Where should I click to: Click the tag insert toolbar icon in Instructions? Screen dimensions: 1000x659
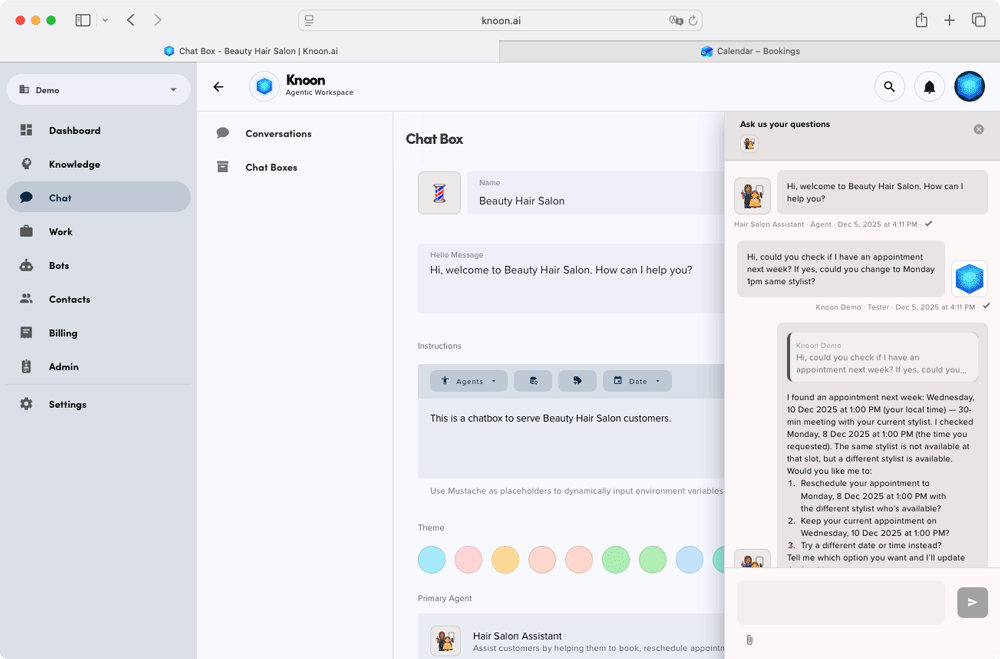click(x=577, y=381)
